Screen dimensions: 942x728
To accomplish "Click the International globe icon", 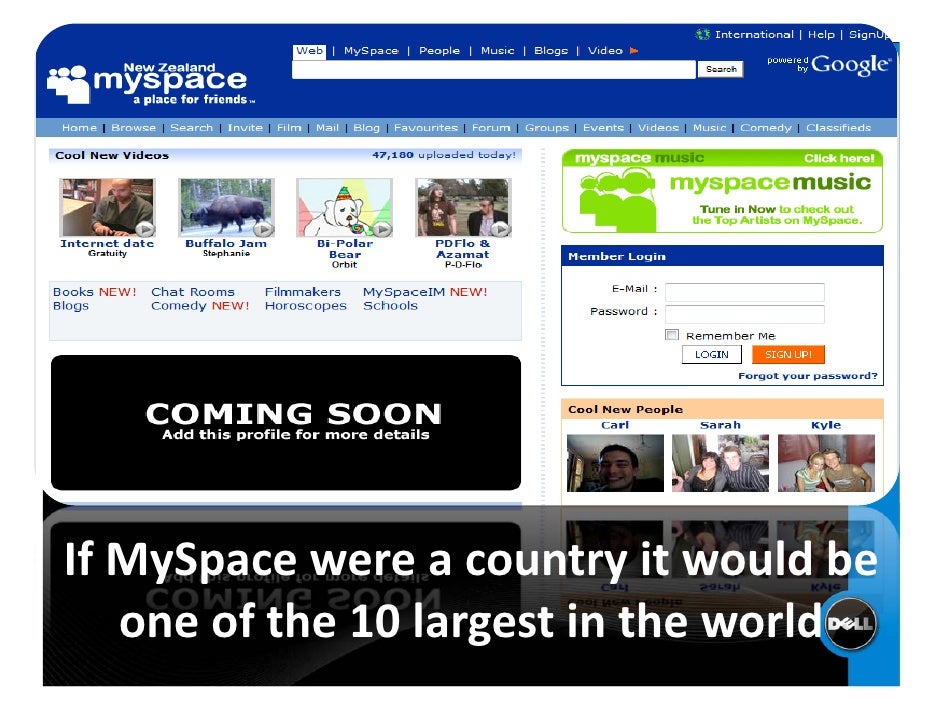I will click(702, 34).
